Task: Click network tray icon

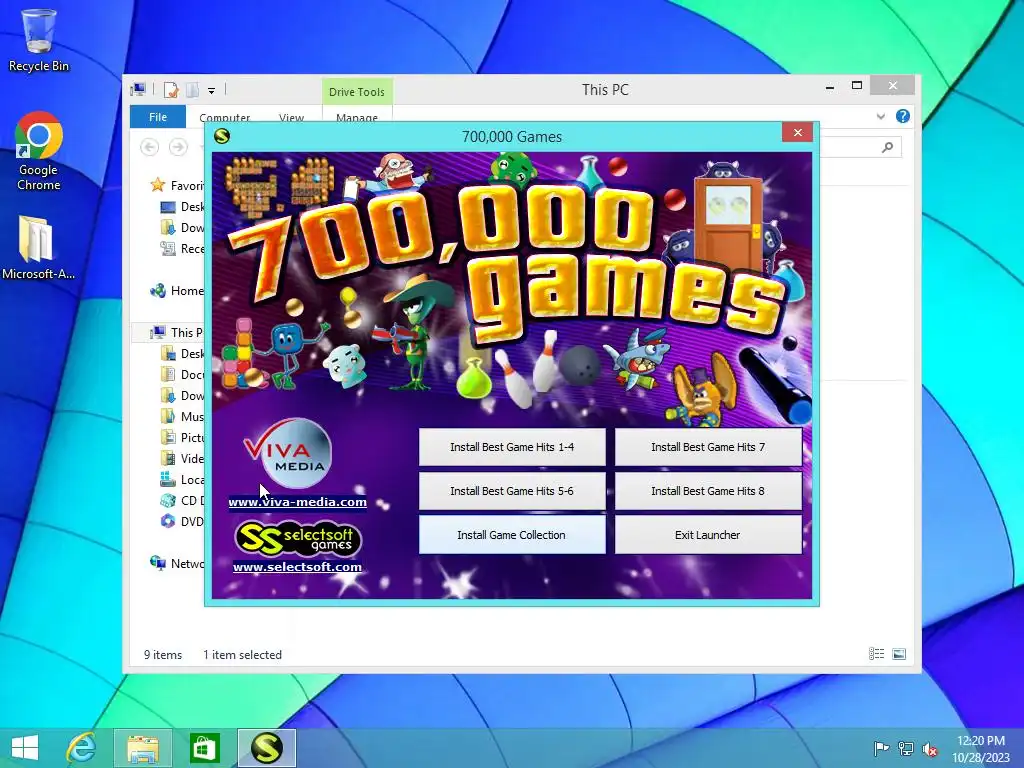Action: (906, 748)
